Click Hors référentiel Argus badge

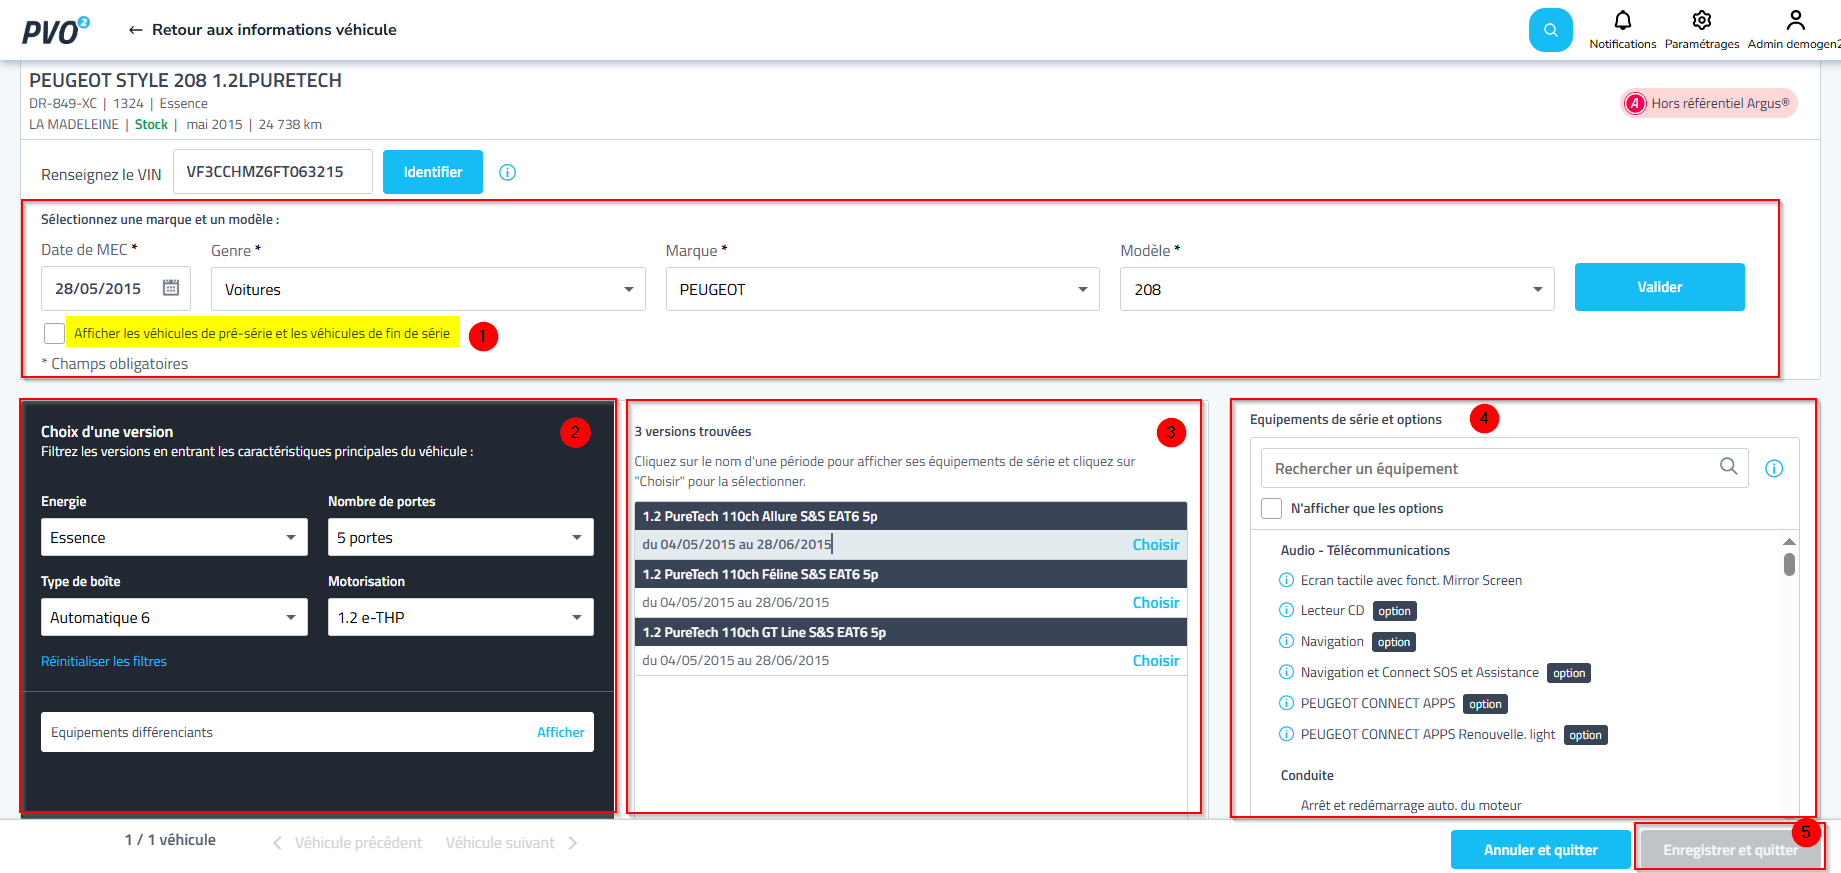point(1709,103)
